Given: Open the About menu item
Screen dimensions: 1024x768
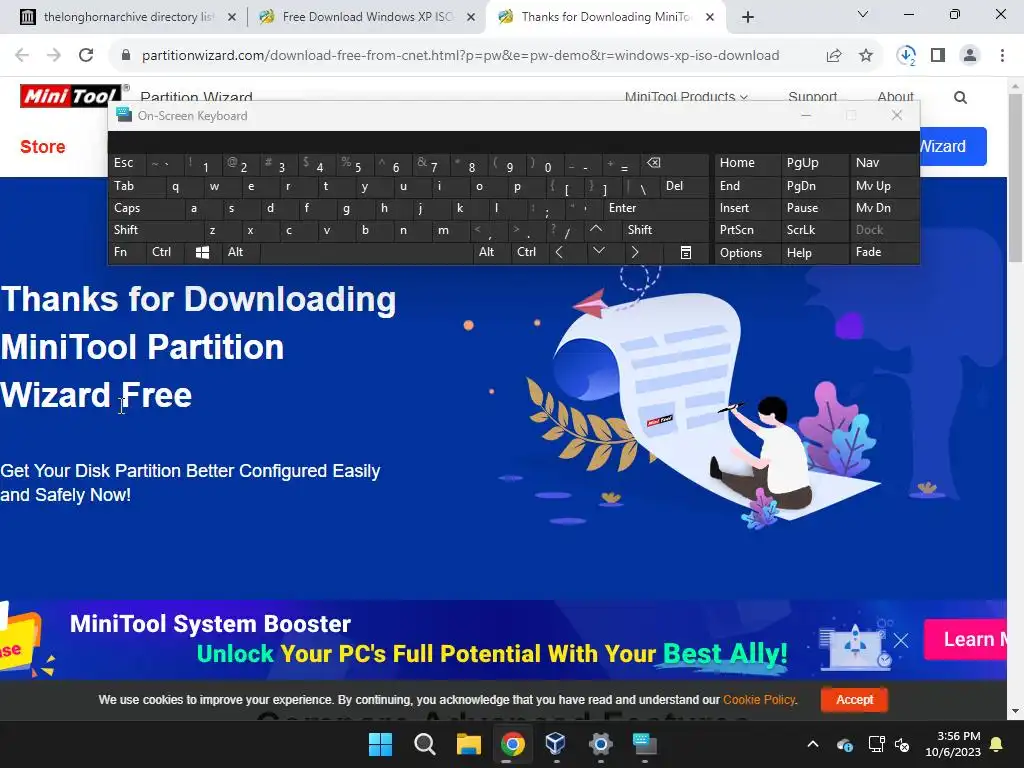Looking at the screenshot, I should pyautogui.click(x=895, y=97).
